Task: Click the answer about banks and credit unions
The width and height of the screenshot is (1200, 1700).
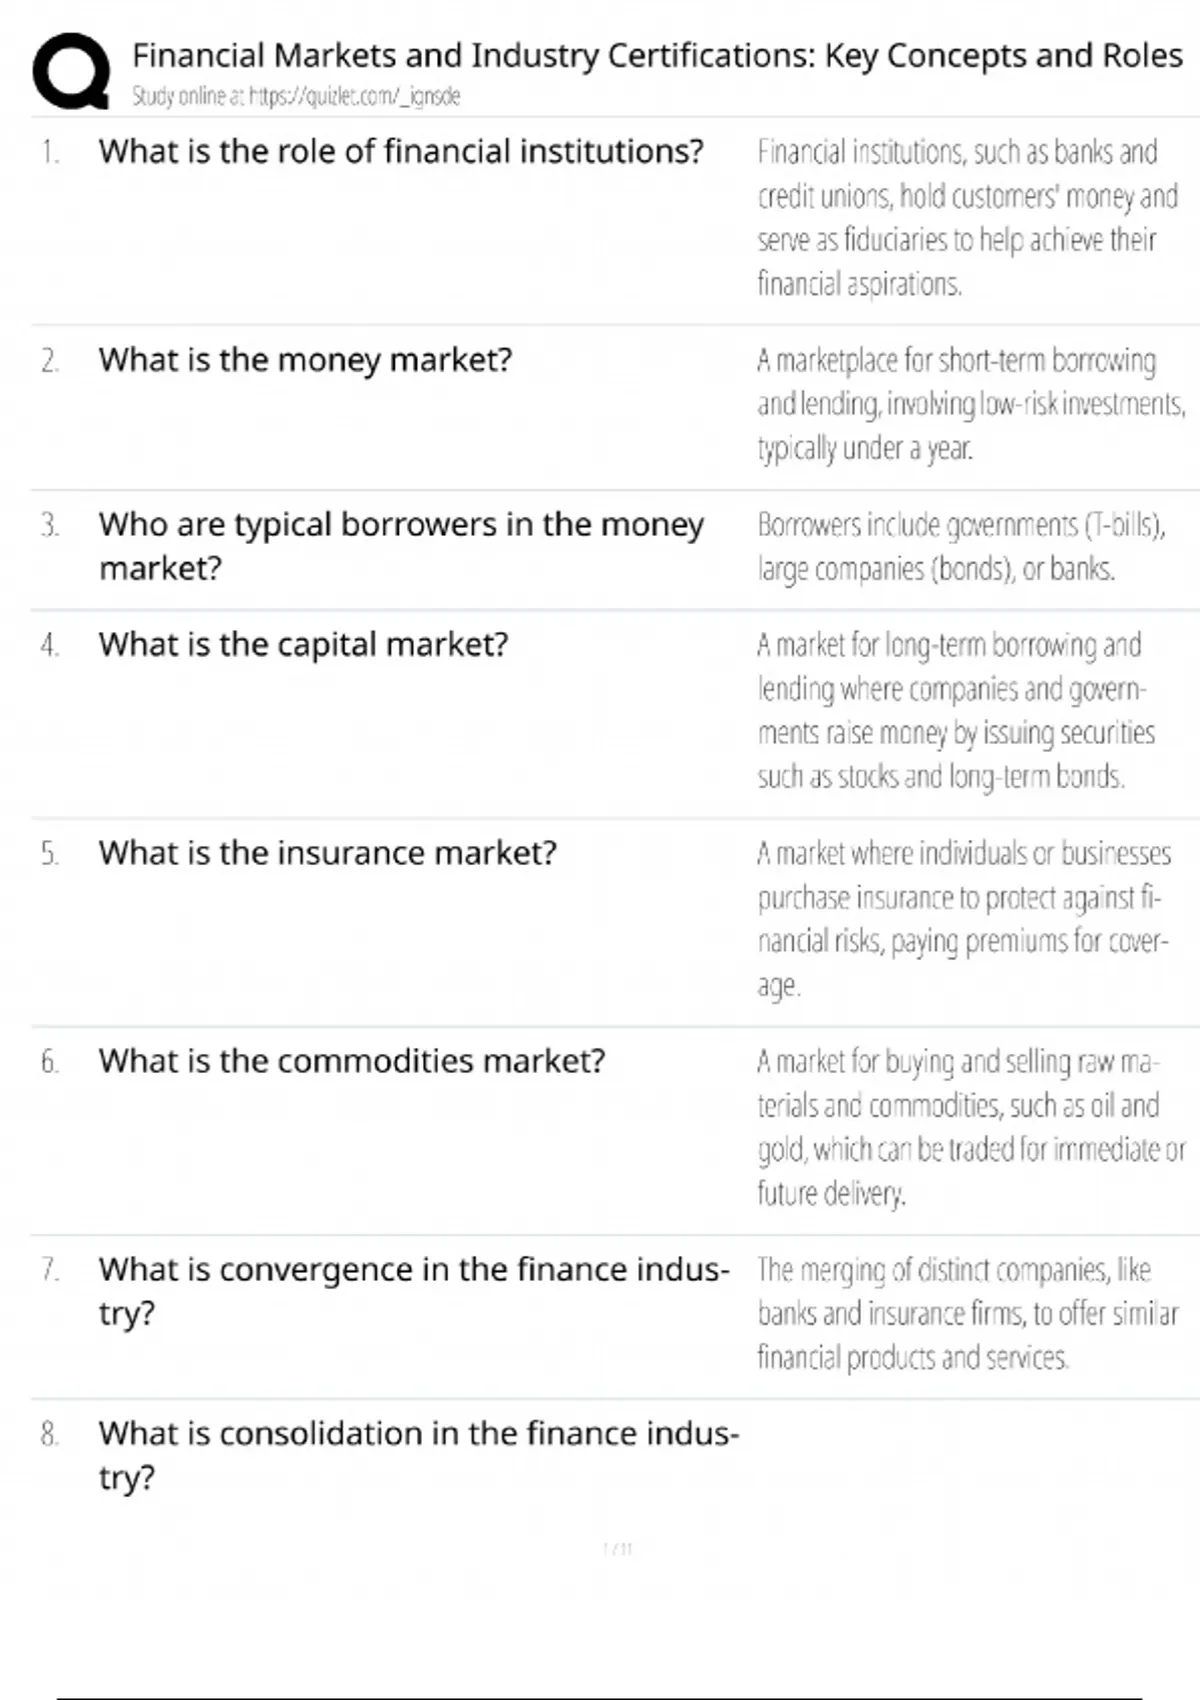Action: (966, 218)
